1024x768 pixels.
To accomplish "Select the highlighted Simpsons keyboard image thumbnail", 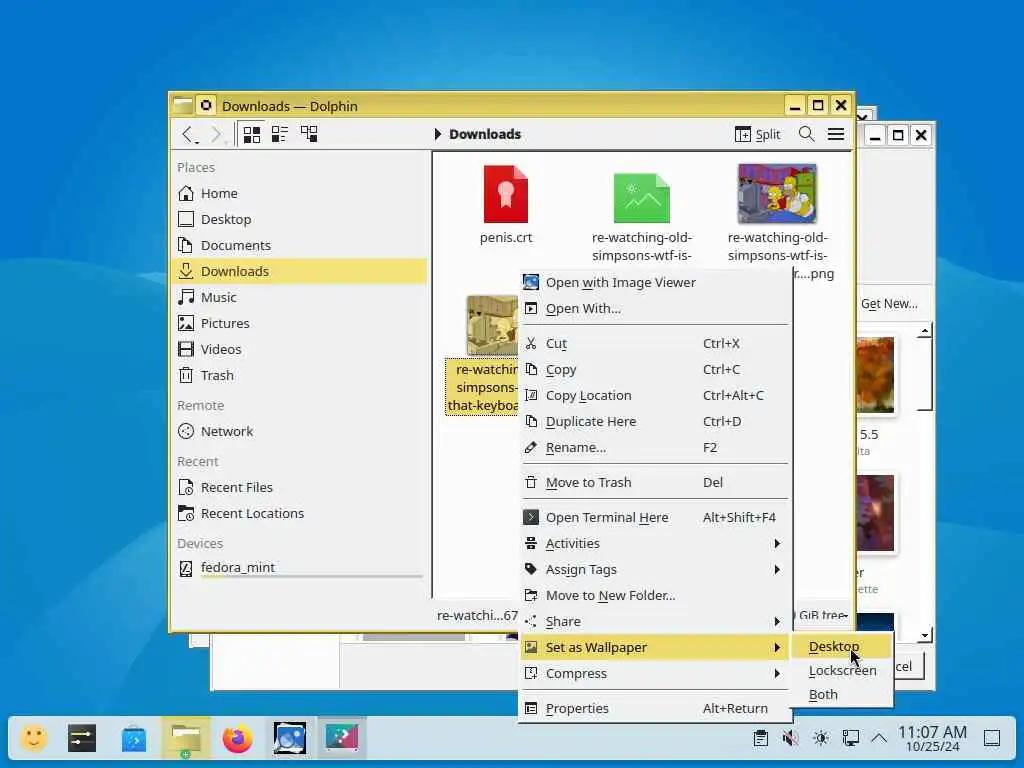I will (x=492, y=325).
